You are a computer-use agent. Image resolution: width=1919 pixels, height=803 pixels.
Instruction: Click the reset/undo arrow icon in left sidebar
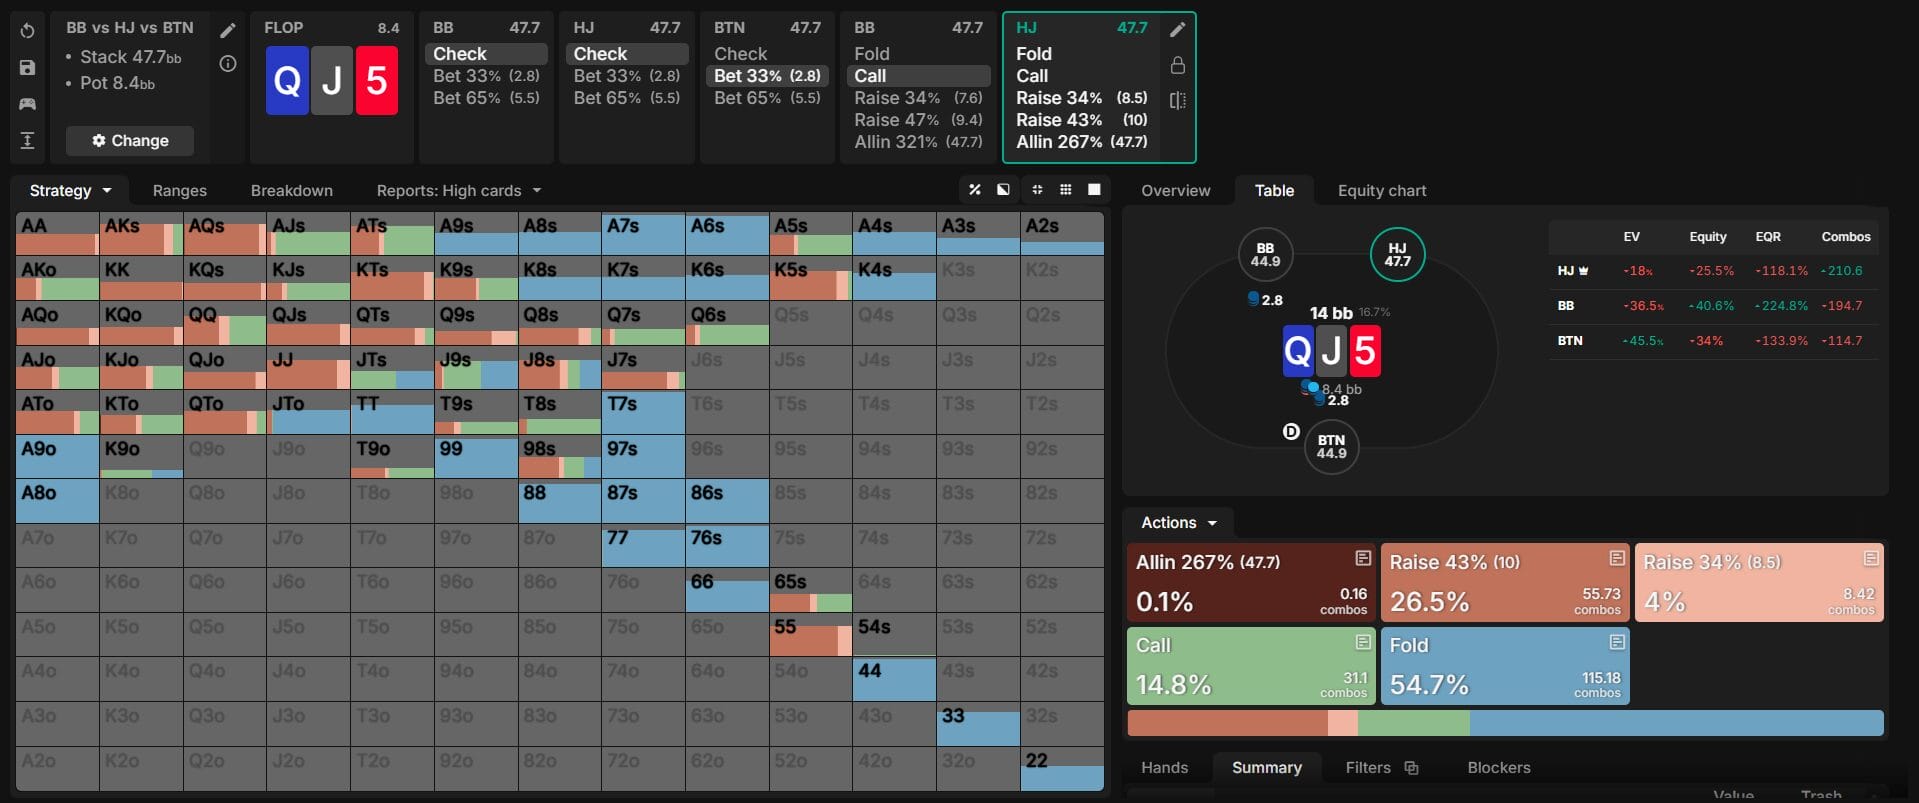28,31
